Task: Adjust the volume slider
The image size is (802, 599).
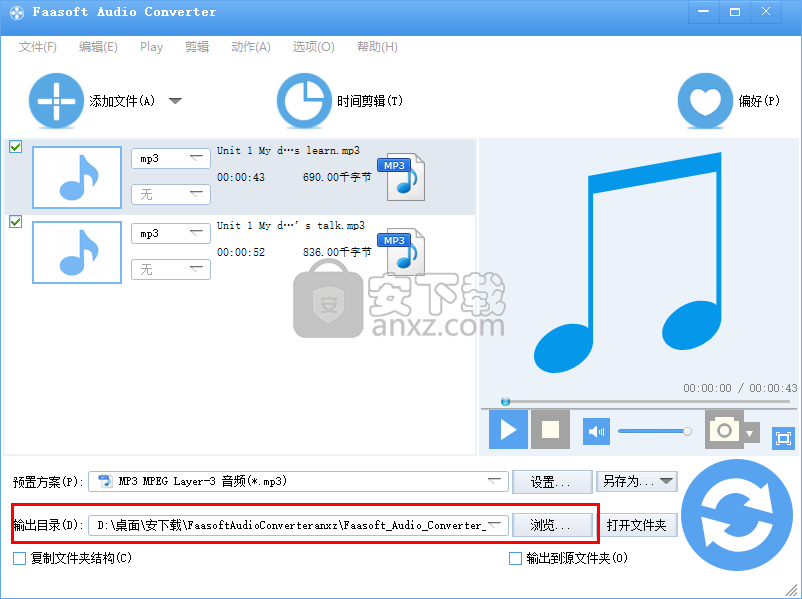Action: [655, 431]
